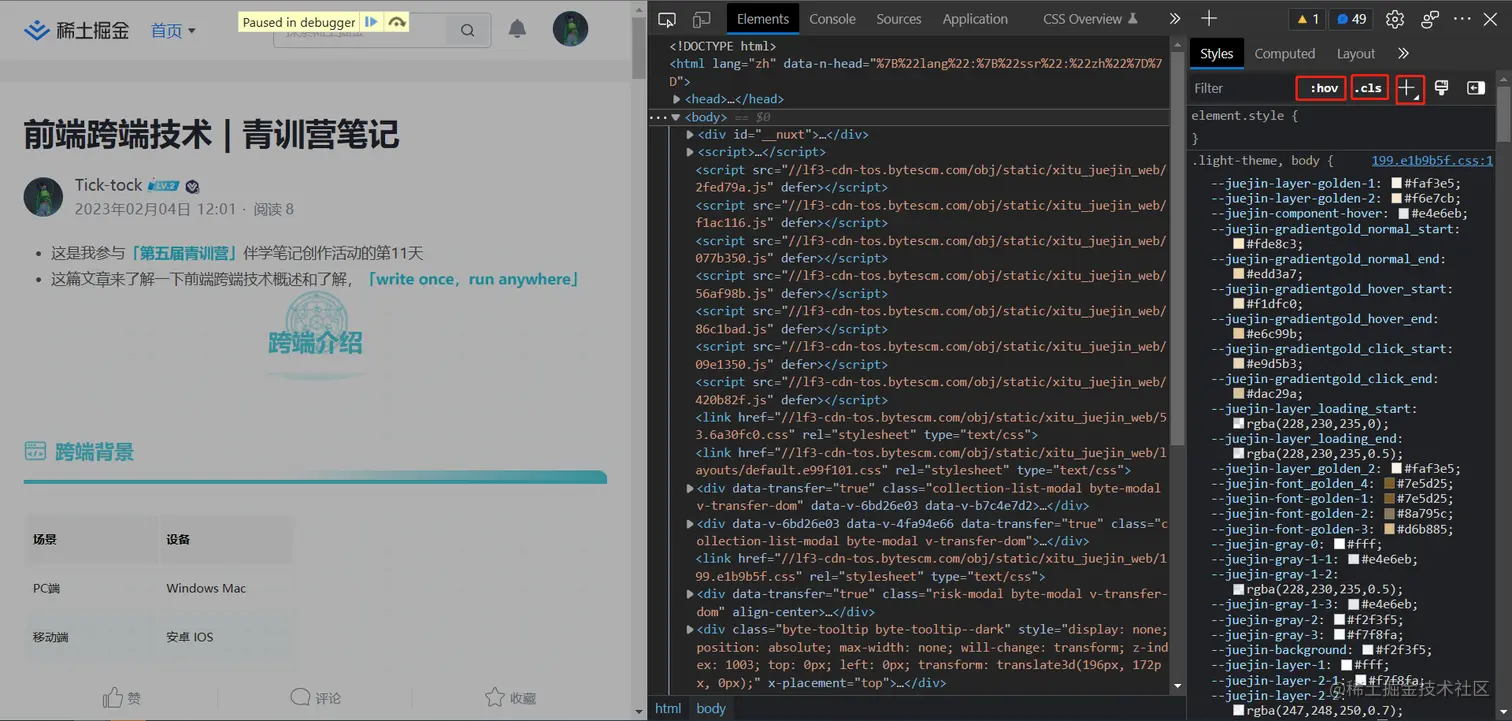1512x721 pixels.
Task: Open the issues counter showing 49
Action: [x=1352, y=19]
